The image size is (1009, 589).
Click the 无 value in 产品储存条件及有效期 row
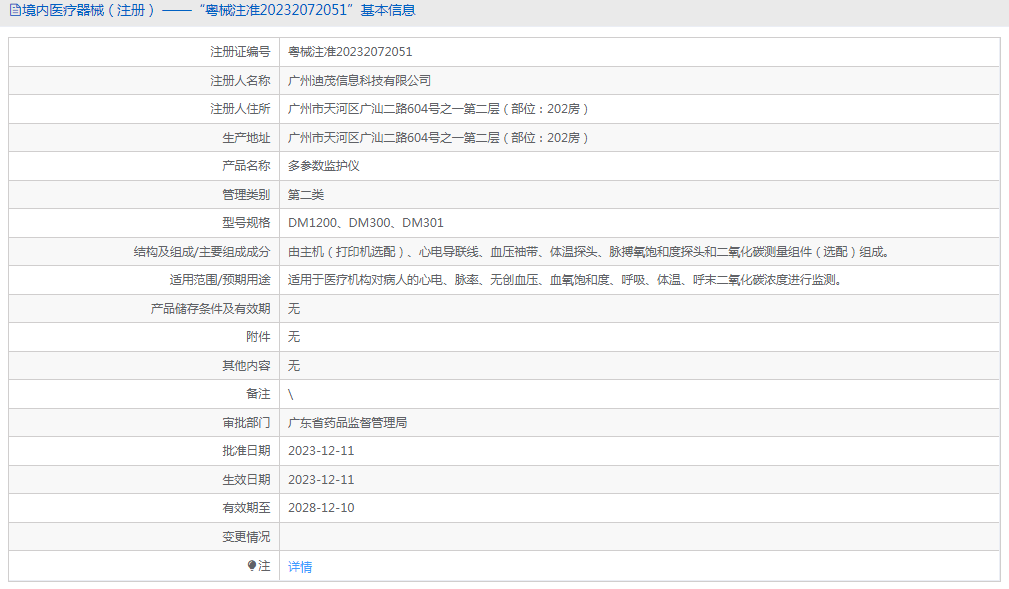point(294,308)
